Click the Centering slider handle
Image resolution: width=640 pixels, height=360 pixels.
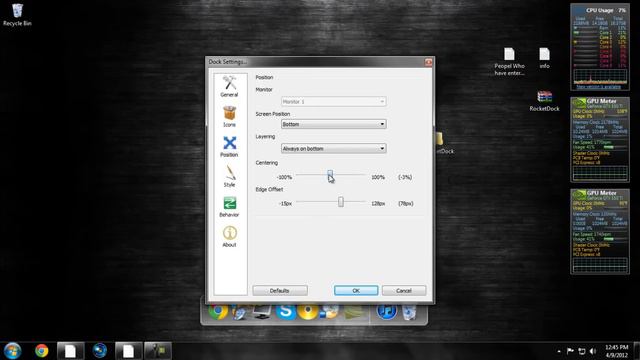(x=330, y=175)
